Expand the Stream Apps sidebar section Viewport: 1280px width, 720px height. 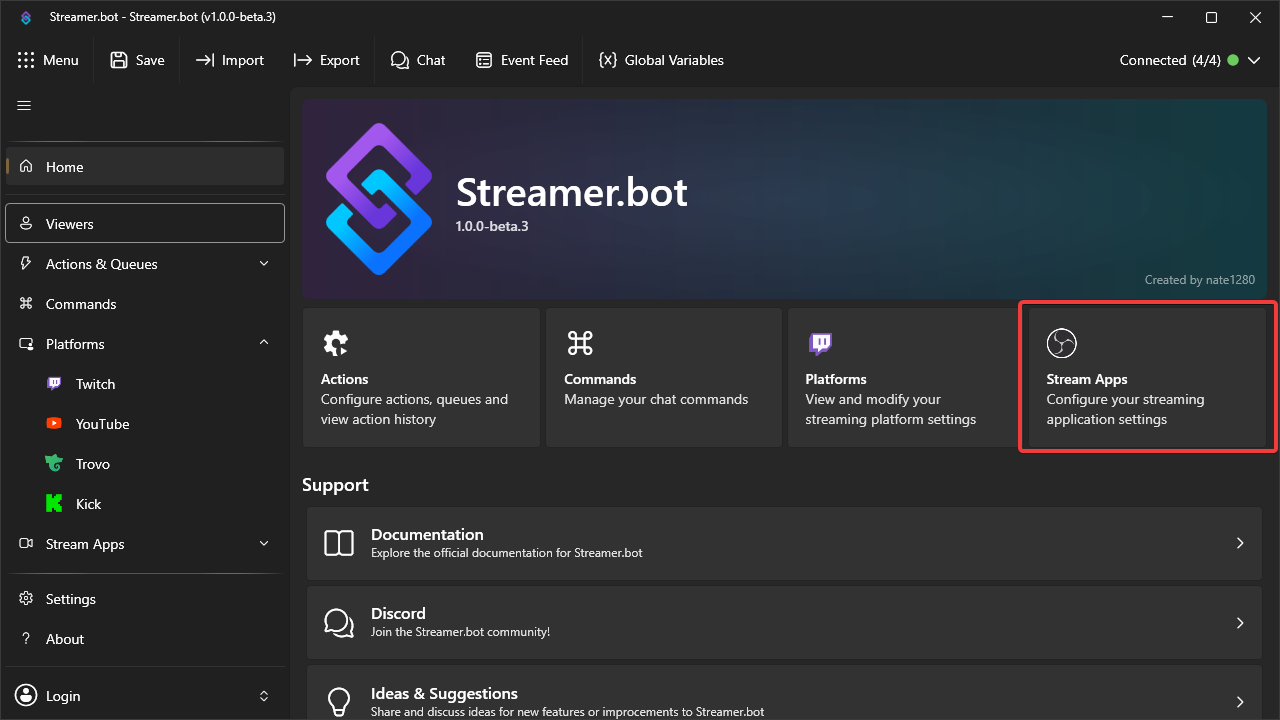pos(263,543)
